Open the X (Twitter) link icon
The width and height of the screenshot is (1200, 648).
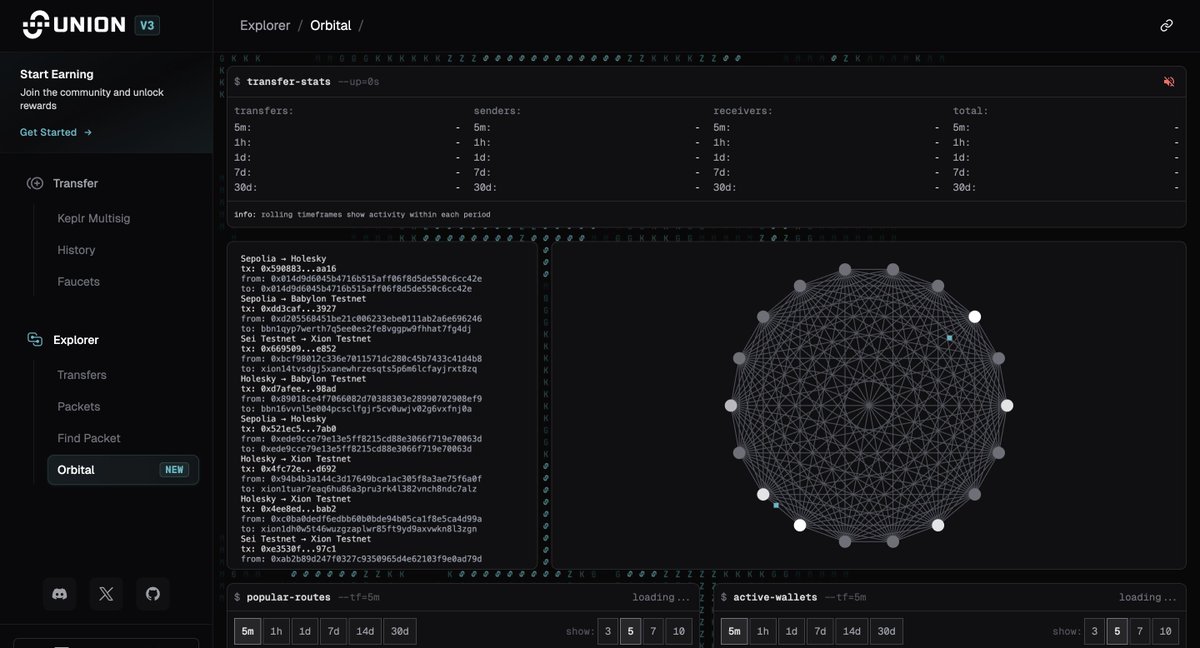point(106,594)
